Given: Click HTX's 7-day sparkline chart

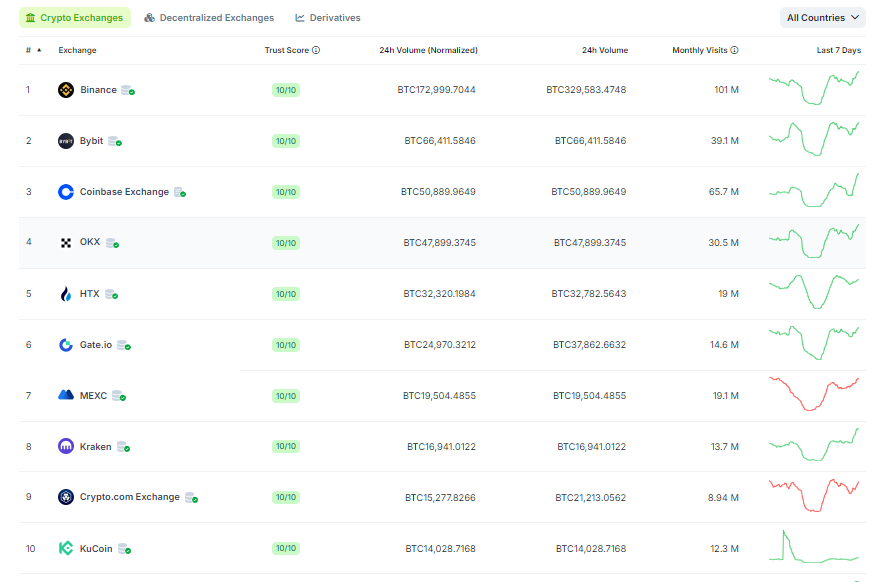Looking at the screenshot, I should coord(814,291).
